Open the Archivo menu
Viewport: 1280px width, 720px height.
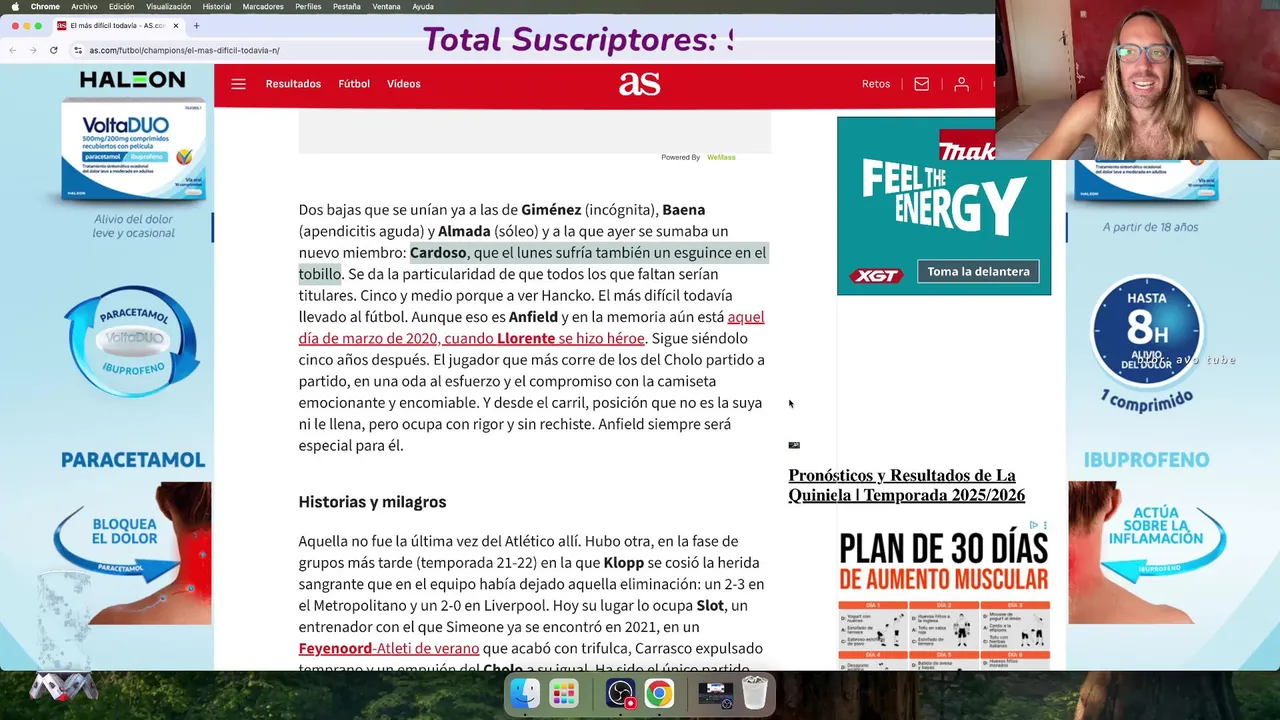click(x=84, y=6)
